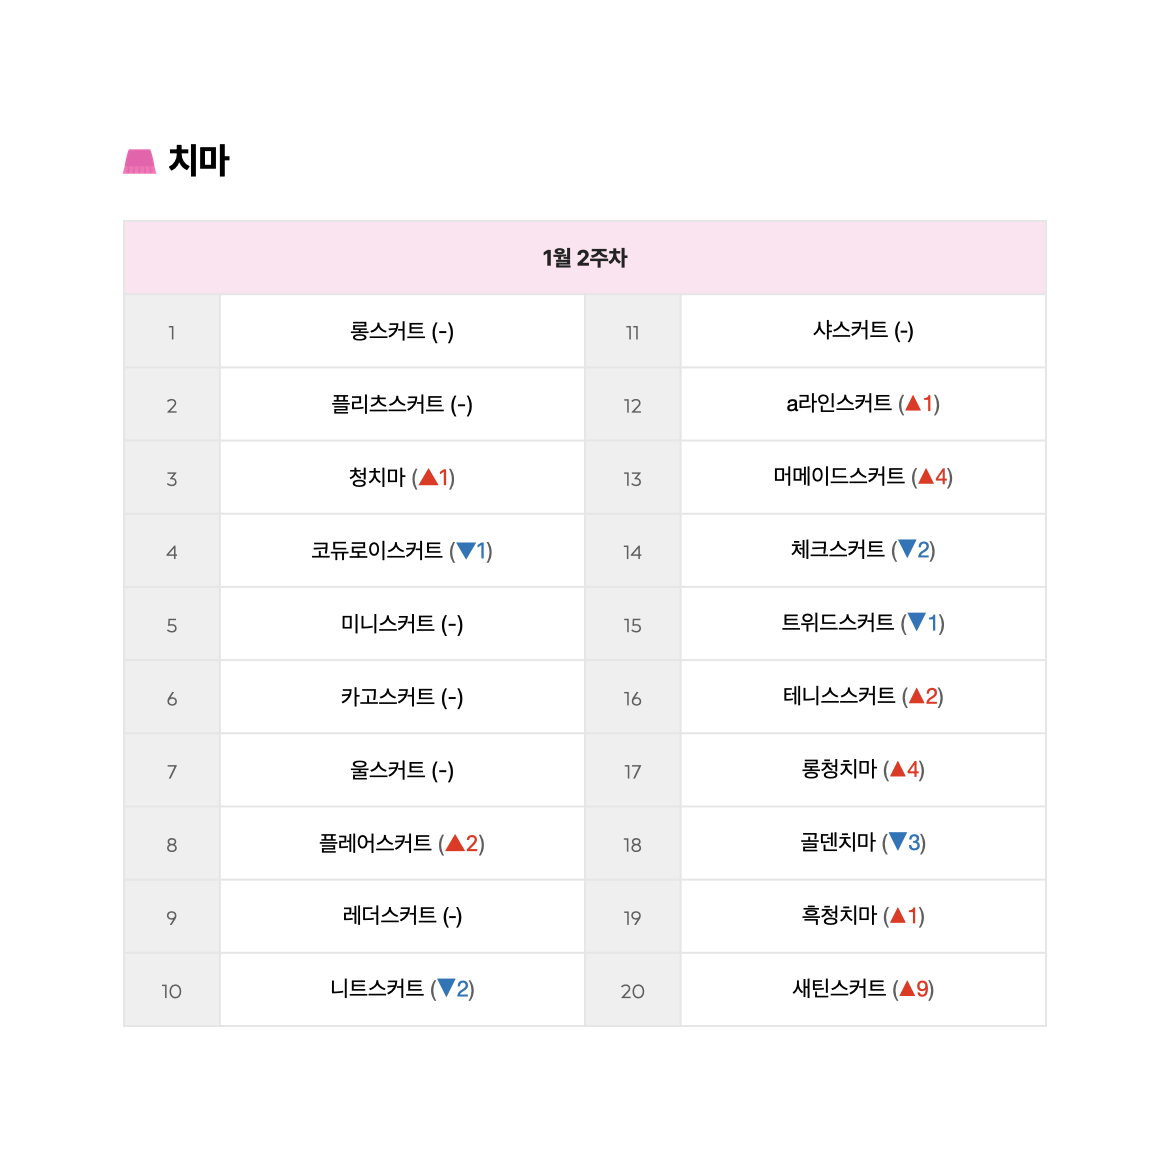The width and height of the screenshot is (1170, 1170).
Task: Open the 플리츠스커트 entry
Action: 402,404
